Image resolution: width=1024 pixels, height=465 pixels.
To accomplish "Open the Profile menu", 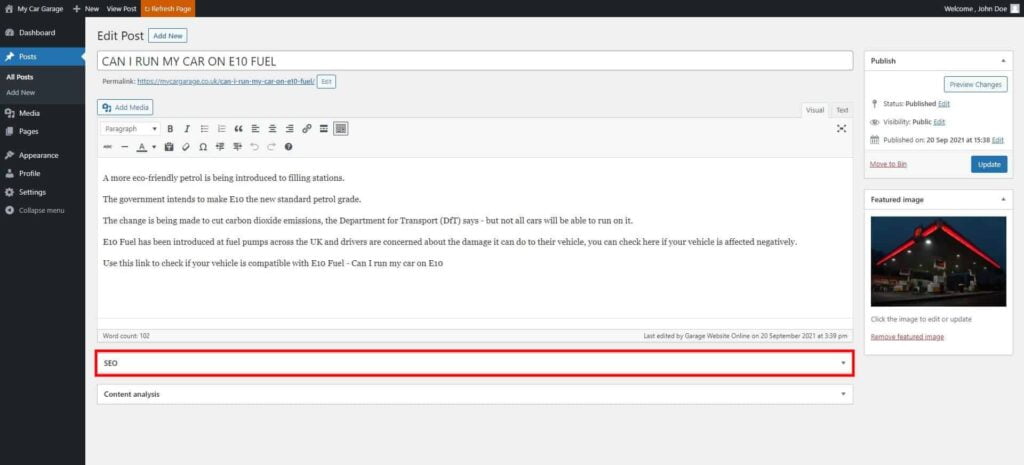I will (x=42, y=174).
